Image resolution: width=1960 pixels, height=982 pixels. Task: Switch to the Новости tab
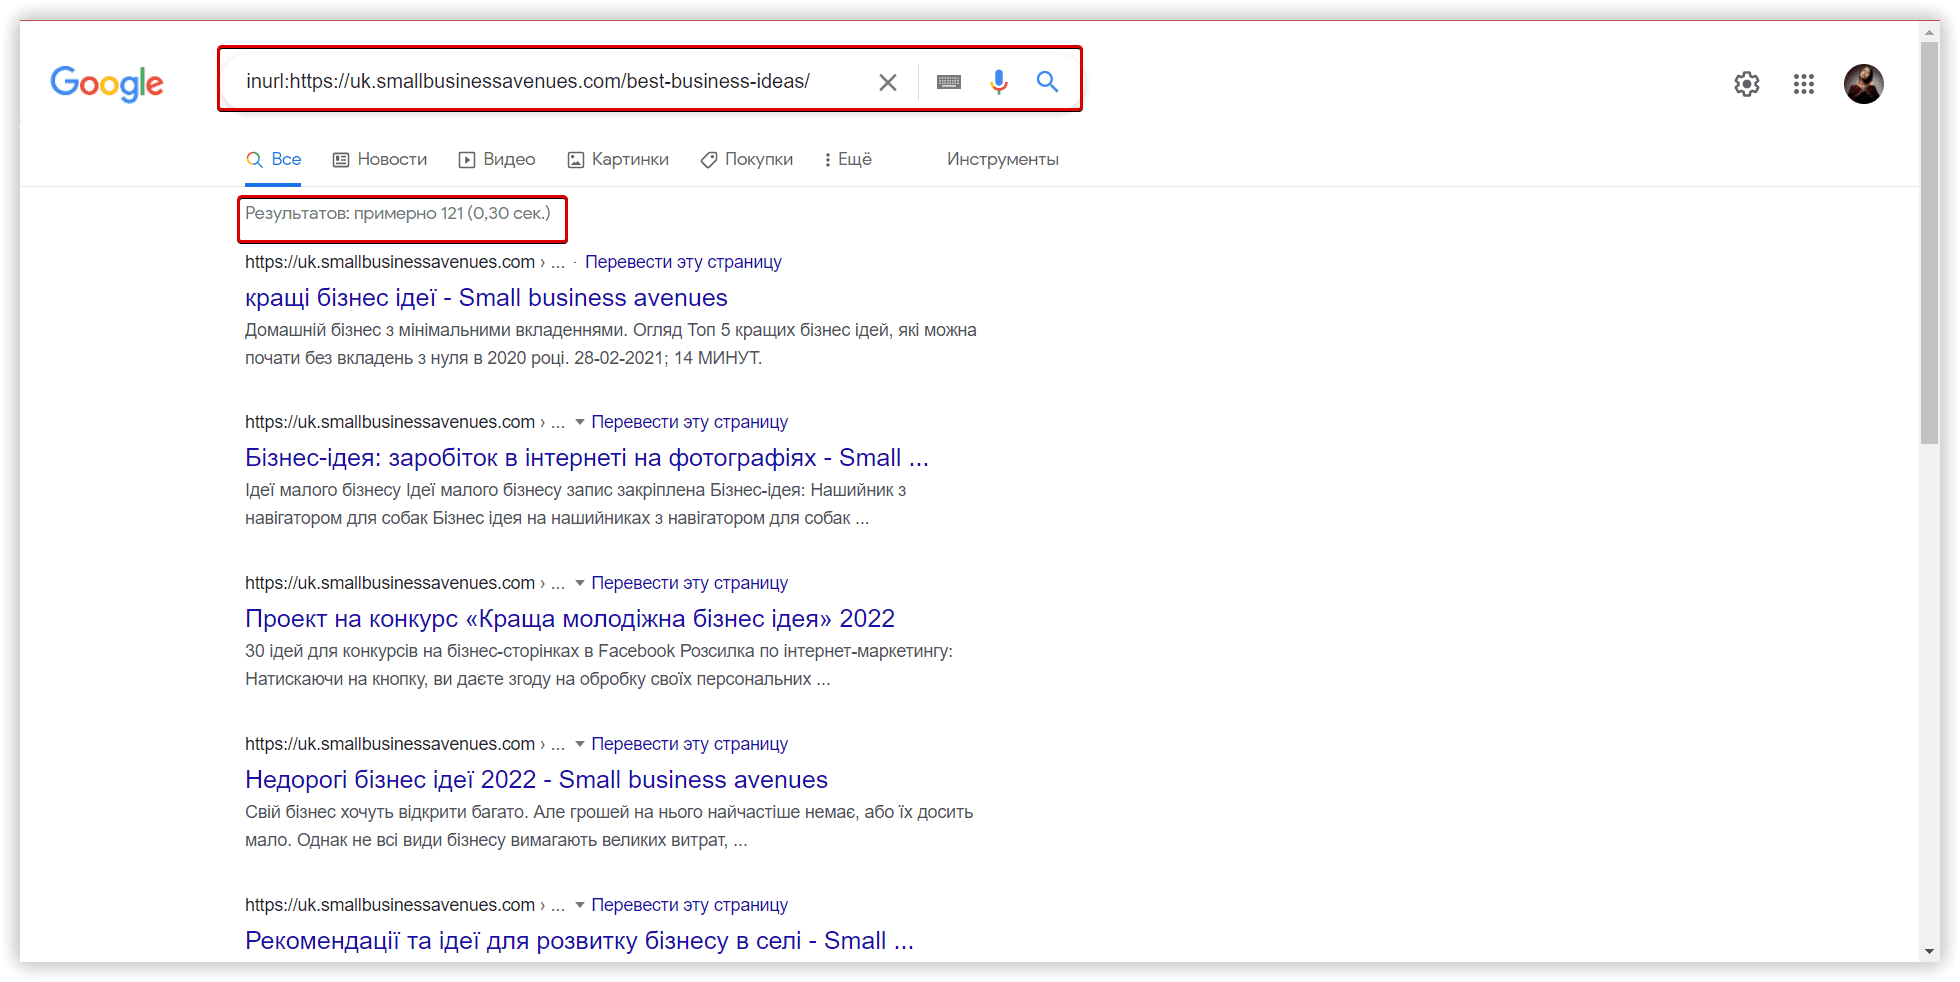point(380,159)
